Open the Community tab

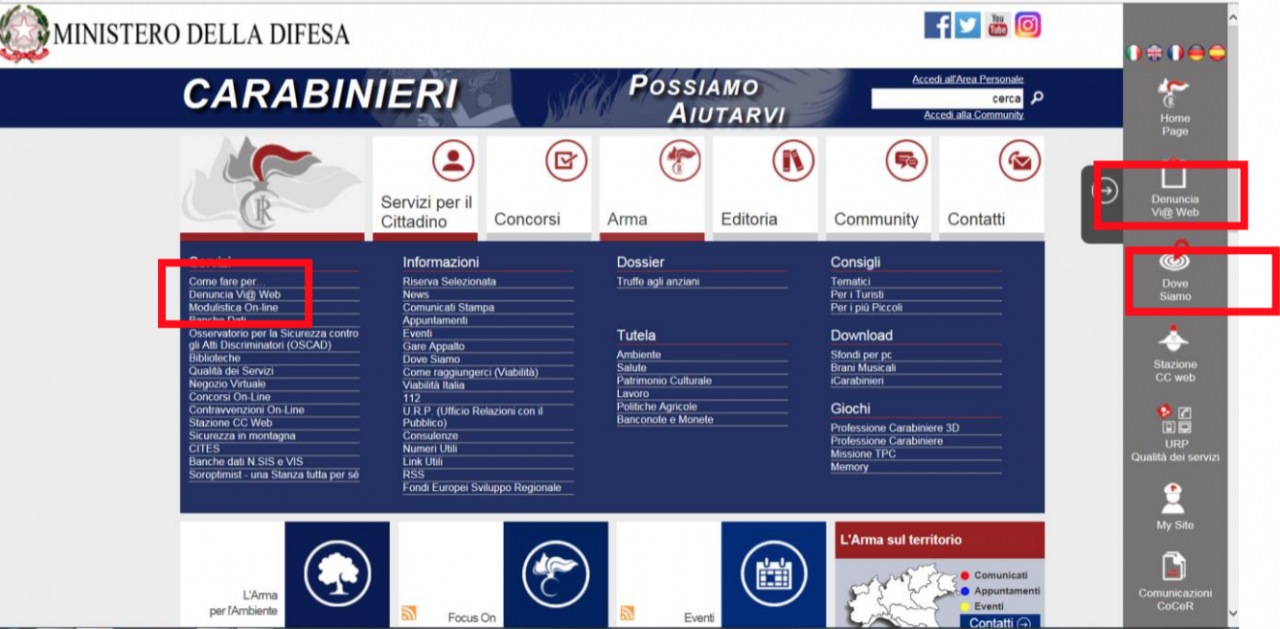click(879, 187)
